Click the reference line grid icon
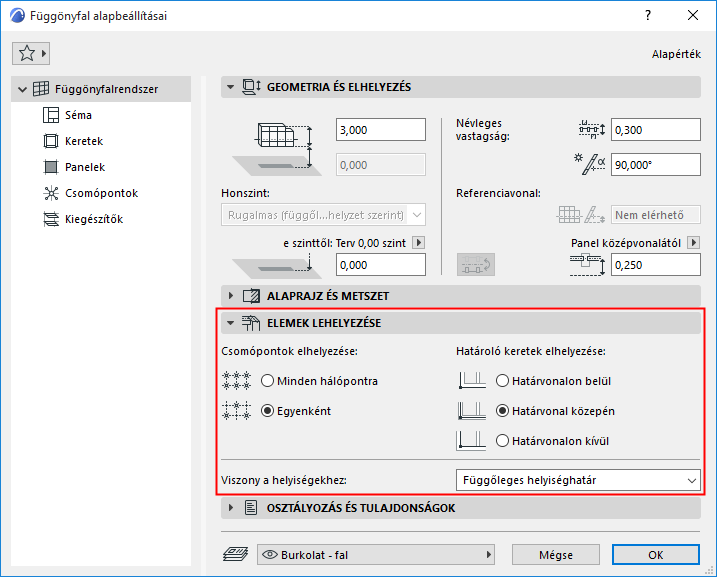The width and height of the screenshot is (717, 577). click(569, 214)
